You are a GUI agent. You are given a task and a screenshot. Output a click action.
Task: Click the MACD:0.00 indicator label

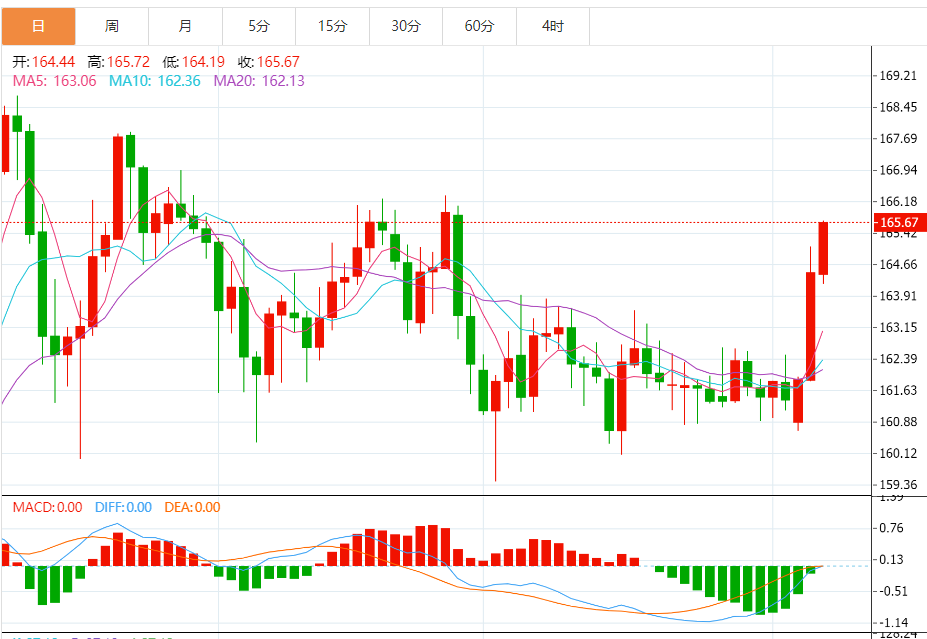point(48,507)
